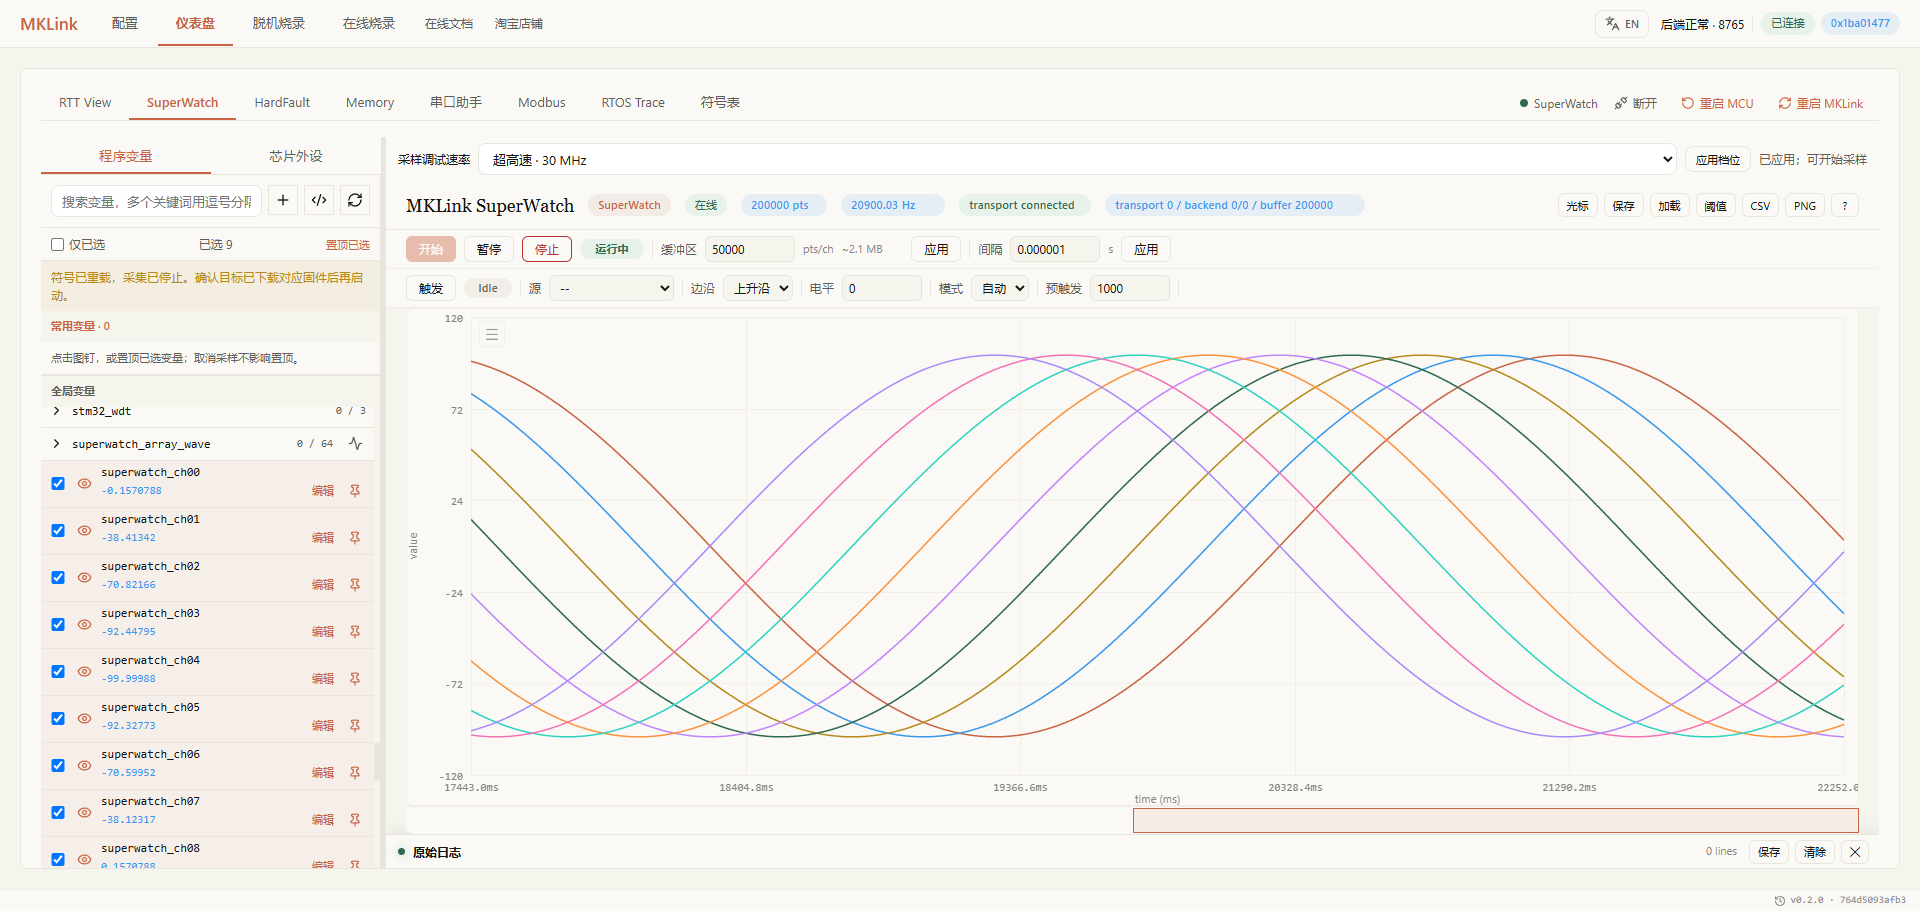Switch to the RTT View tab
This screenshot has height=911, width=1920.
(x=85, y=103)
